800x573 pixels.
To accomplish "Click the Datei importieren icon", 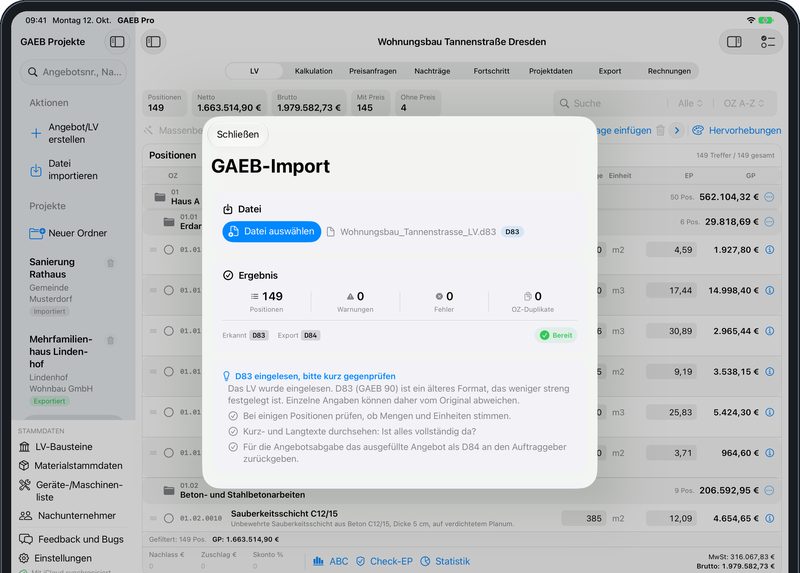I will coord(36,170).
